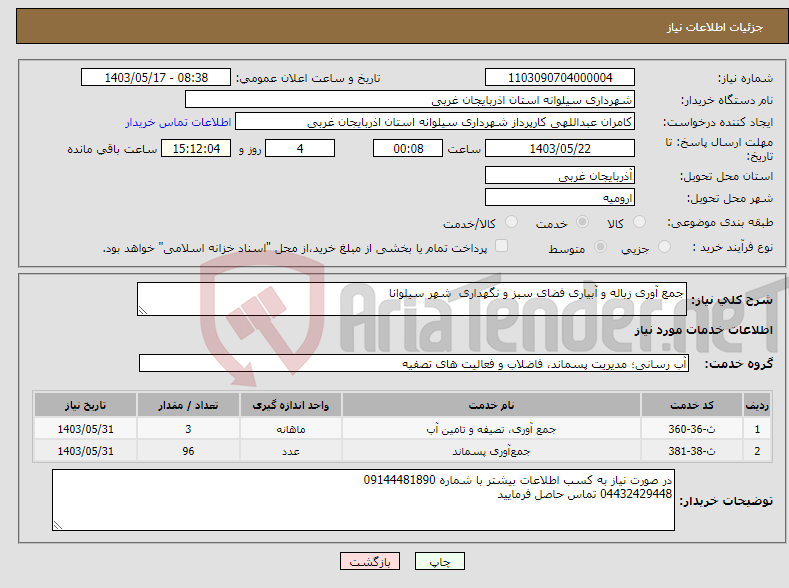789x588 pixels.
Task: Click the کد خدمت column header
Action: click(692, 405)
